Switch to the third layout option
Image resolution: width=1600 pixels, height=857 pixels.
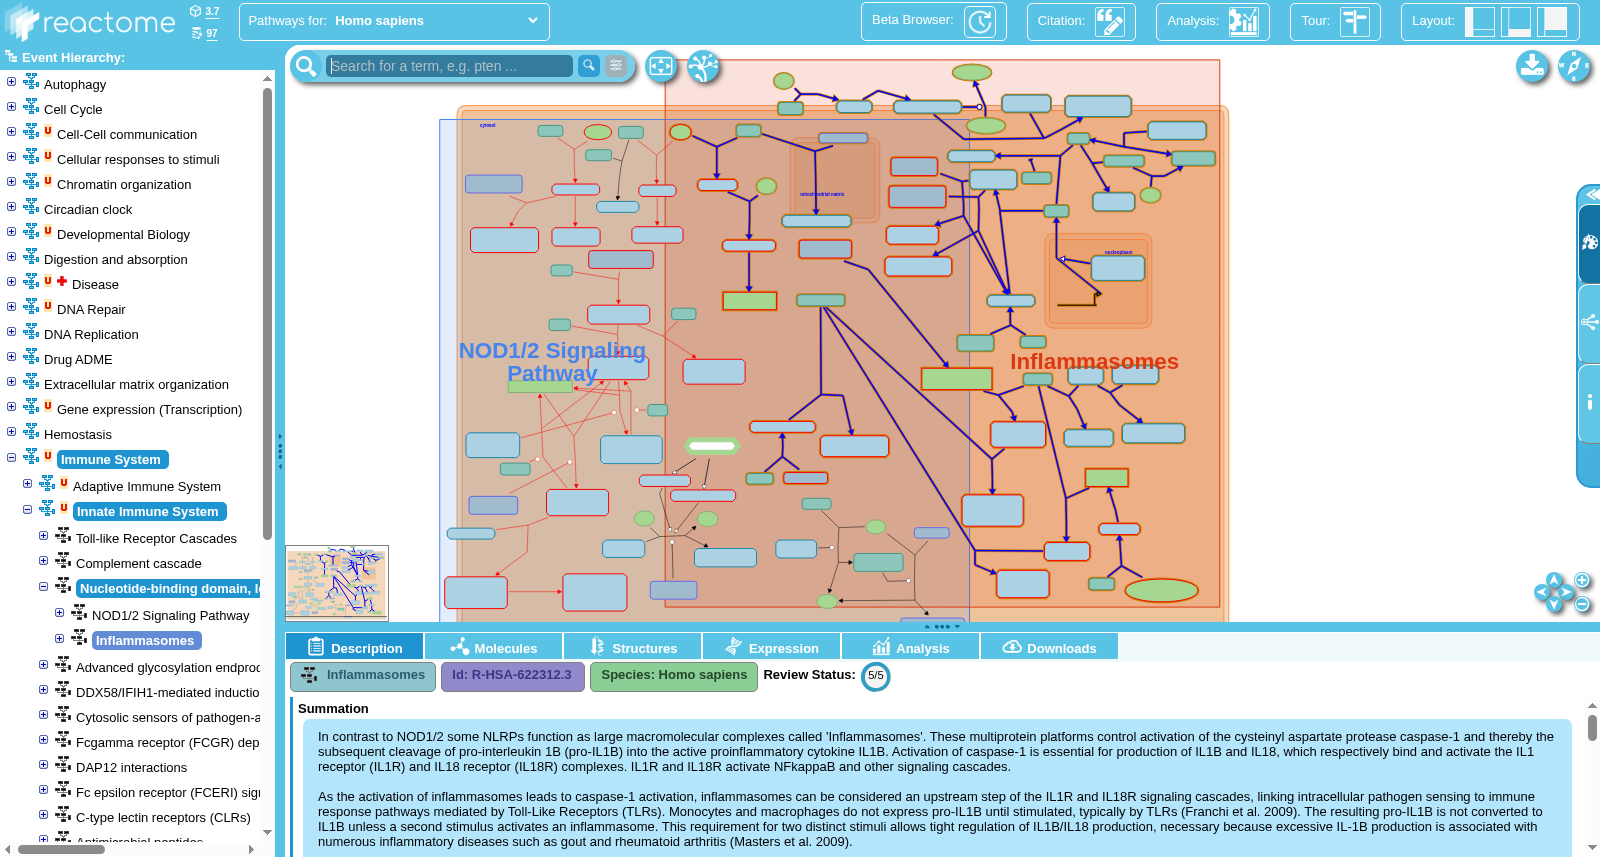click(x=1552, y=21)
